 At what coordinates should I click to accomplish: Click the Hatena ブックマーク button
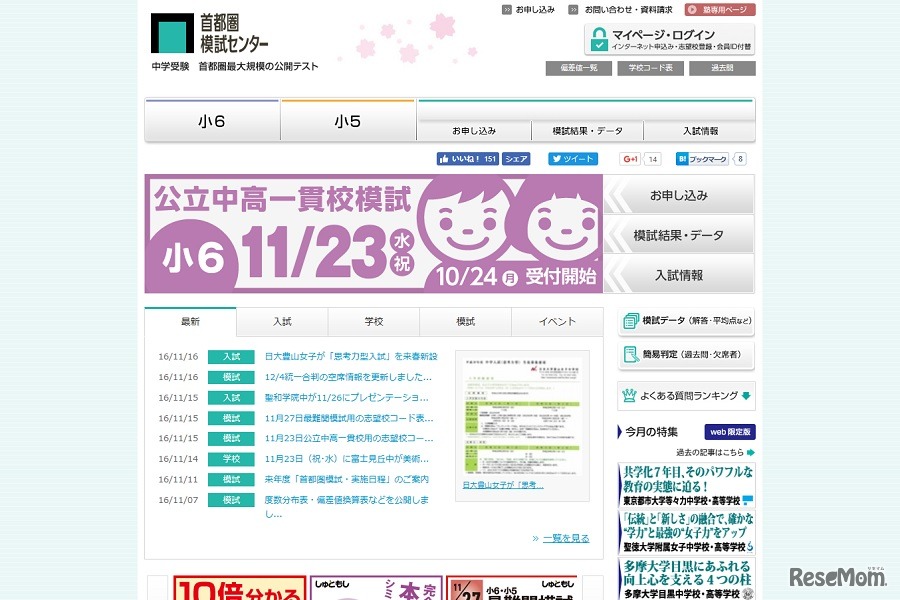point(702,159)
